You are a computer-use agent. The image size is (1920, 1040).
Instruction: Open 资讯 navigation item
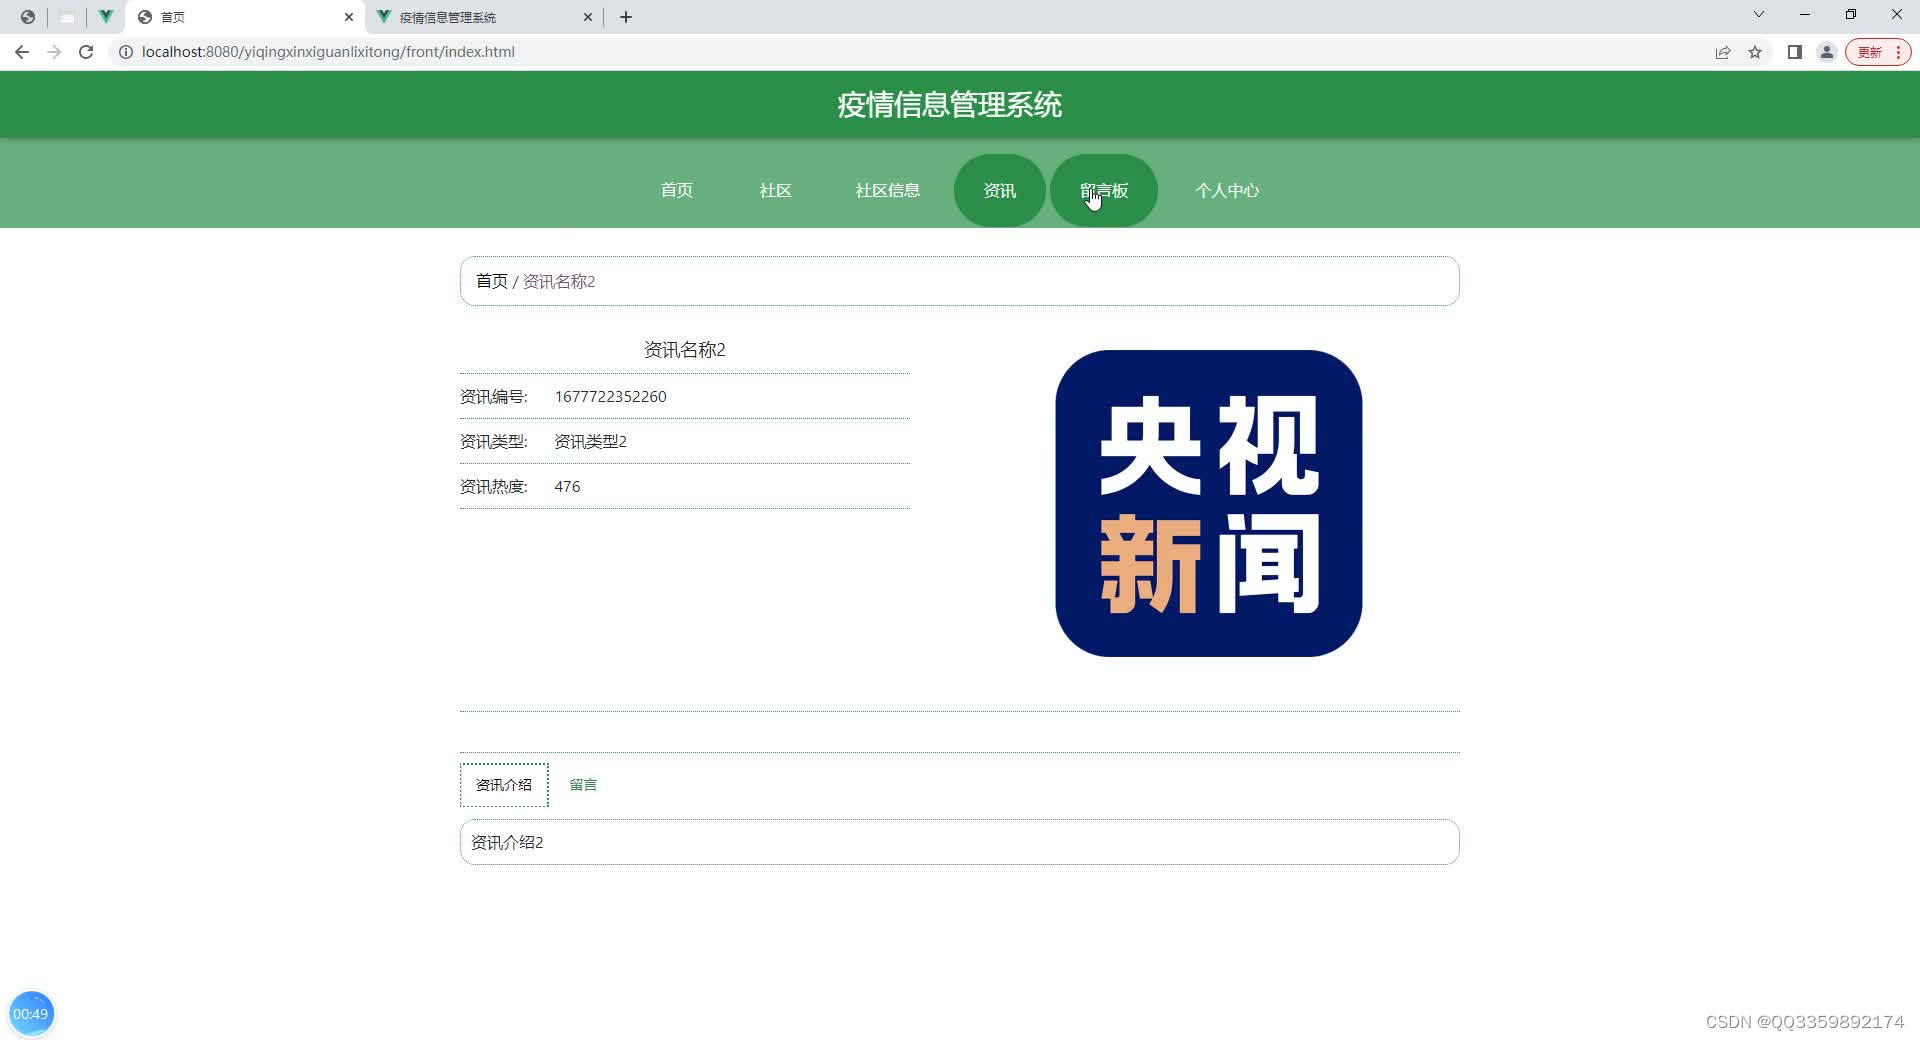point(1000,190)
